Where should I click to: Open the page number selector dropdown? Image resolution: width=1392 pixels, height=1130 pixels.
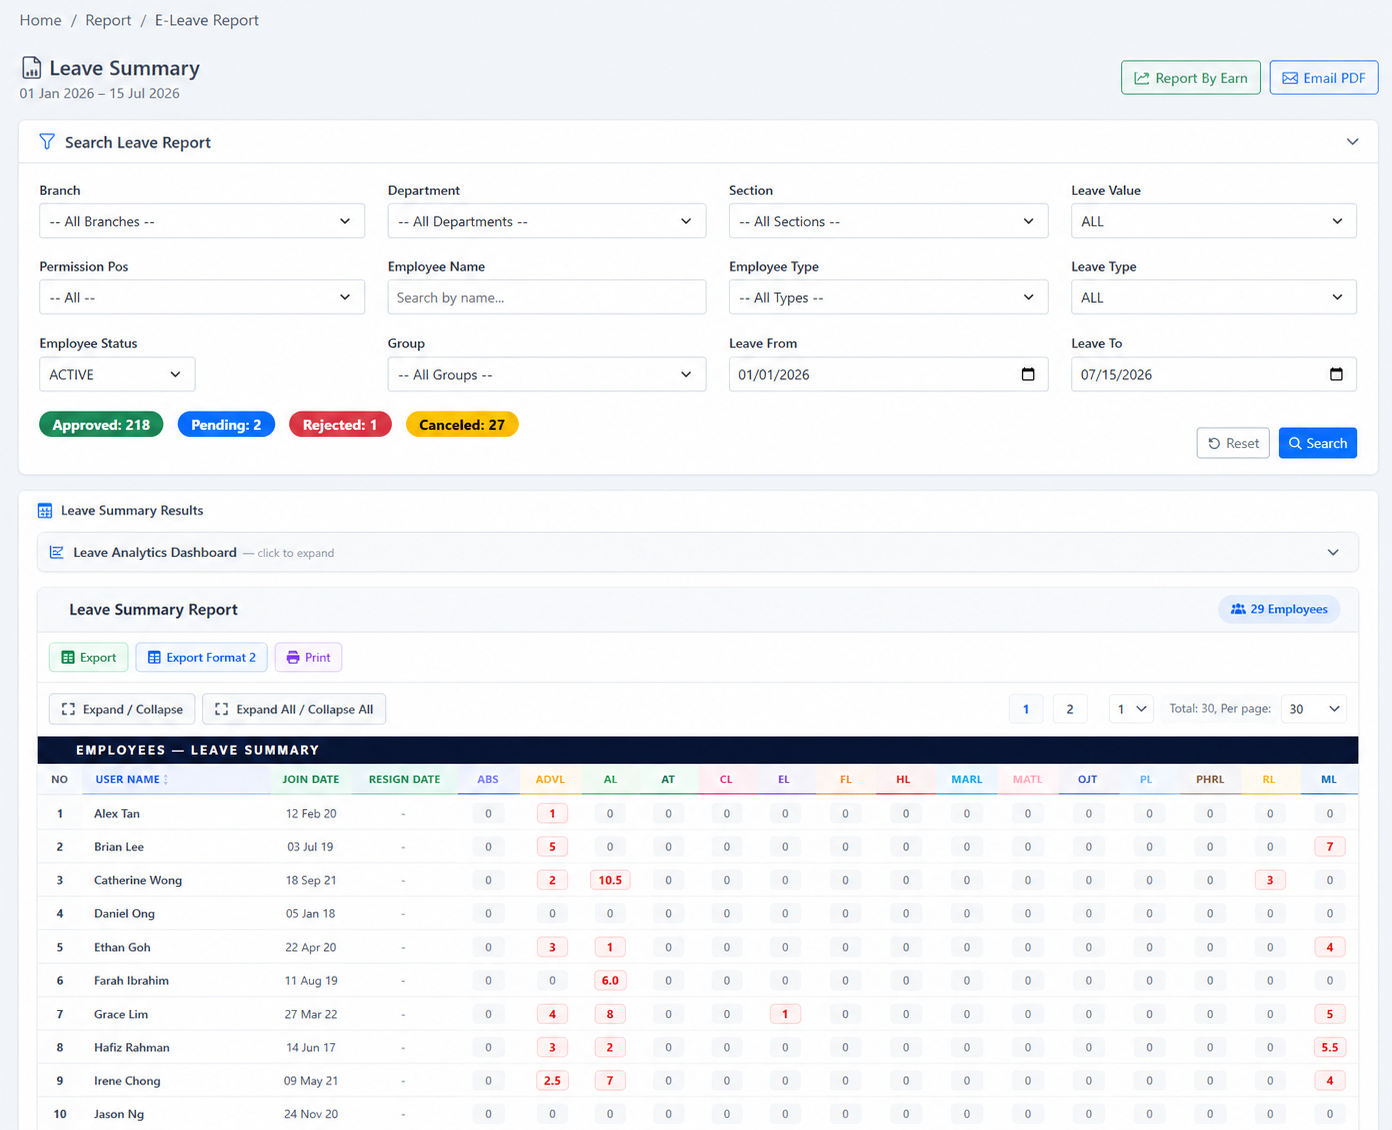1131,709
